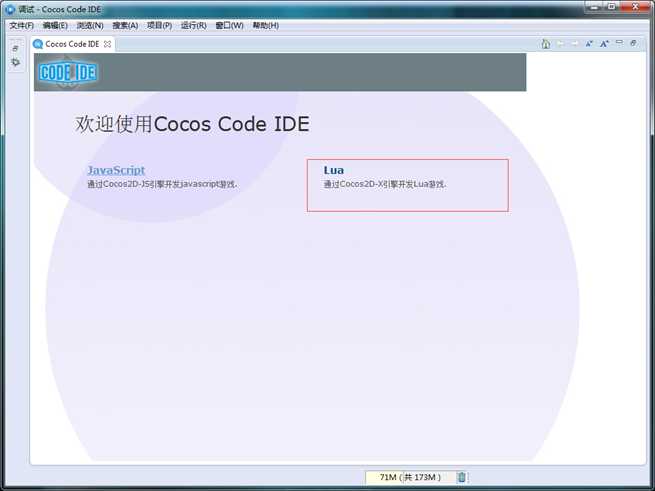This screenshot has width=655, height=491.
Task: Open the 文件(F) menu
Action: [x=21, y=25]
